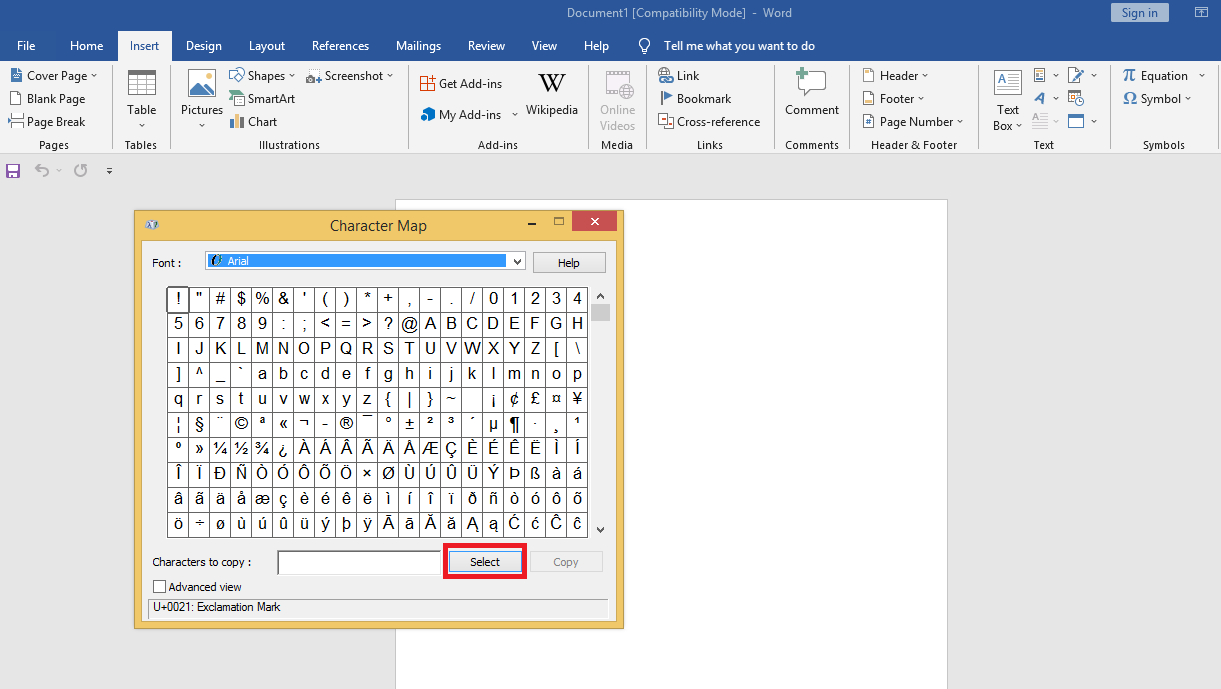
Task: Insert a Cover Page from the ribbon
Action: click(54, 76)
